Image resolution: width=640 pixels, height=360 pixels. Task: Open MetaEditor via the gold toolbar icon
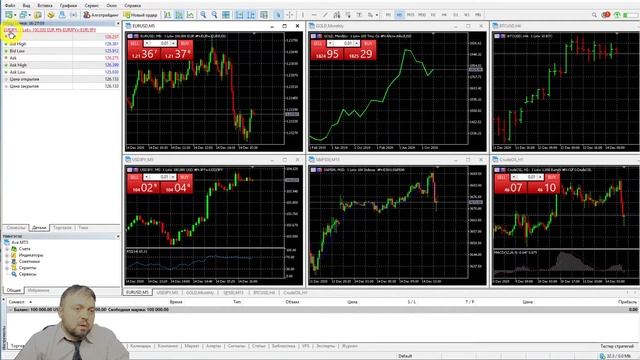point(51,15)
